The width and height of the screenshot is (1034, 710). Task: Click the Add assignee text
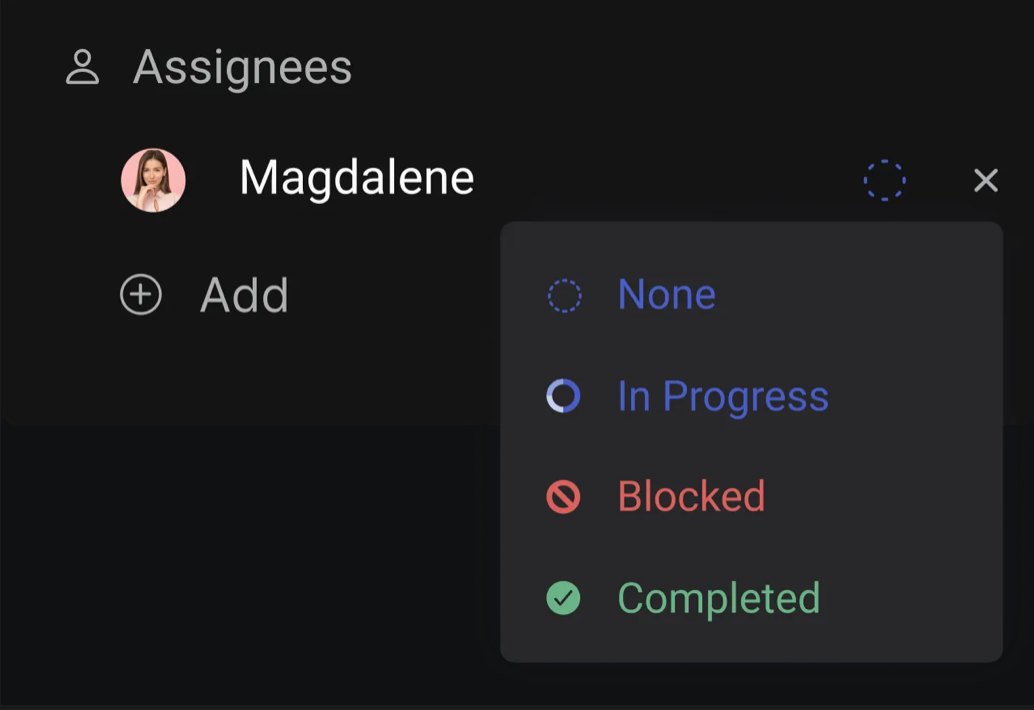pos(244,295)
